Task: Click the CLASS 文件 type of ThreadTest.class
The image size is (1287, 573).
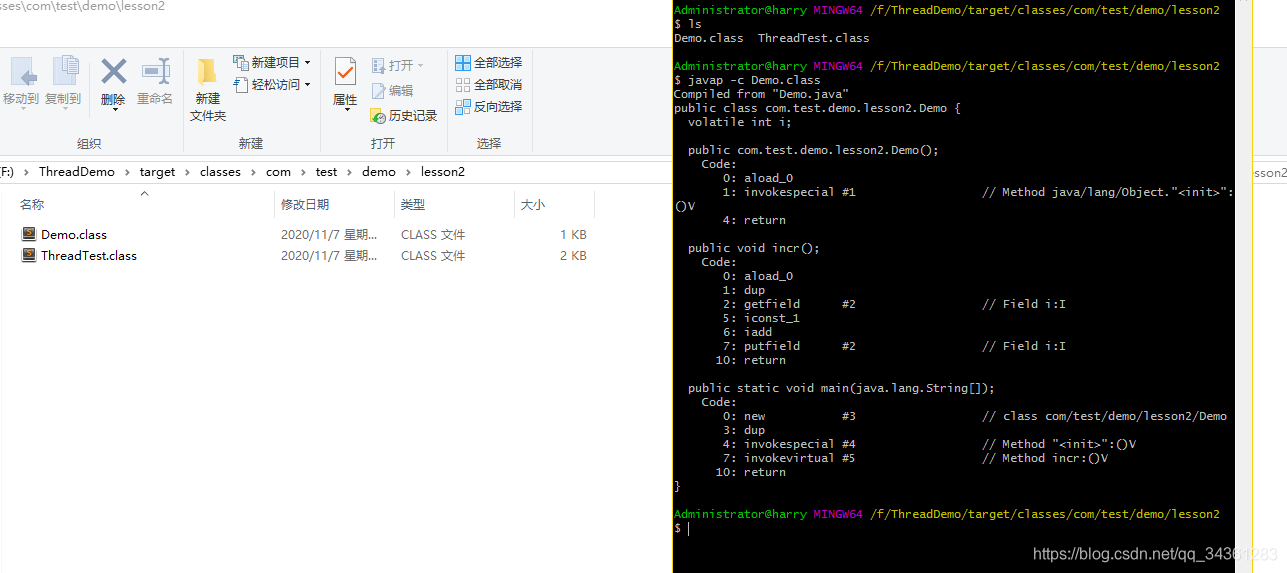Action: coord(433,255)
